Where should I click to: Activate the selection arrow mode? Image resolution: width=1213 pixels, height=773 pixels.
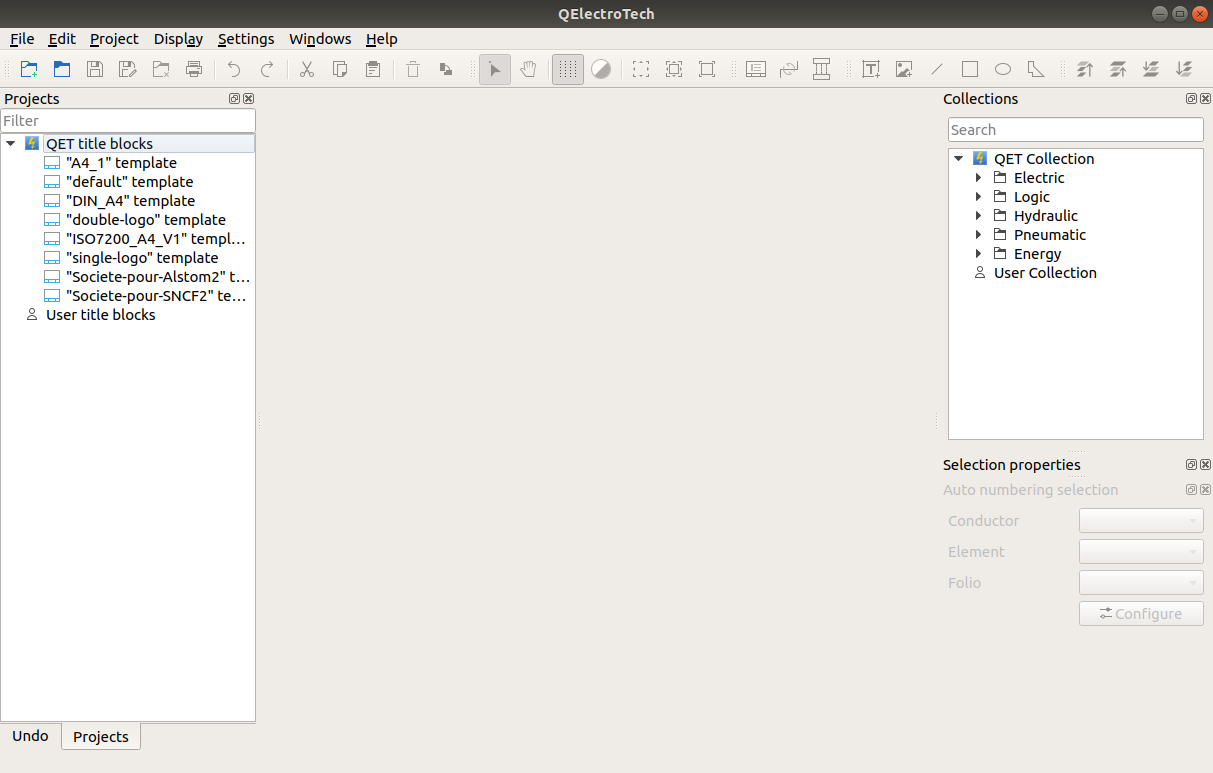pos(495,69)
